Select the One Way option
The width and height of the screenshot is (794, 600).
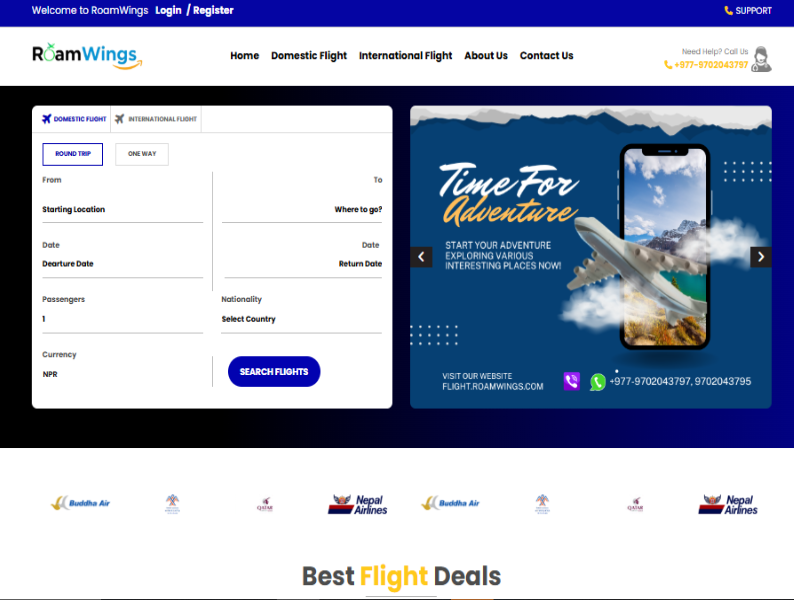(142, 154)
